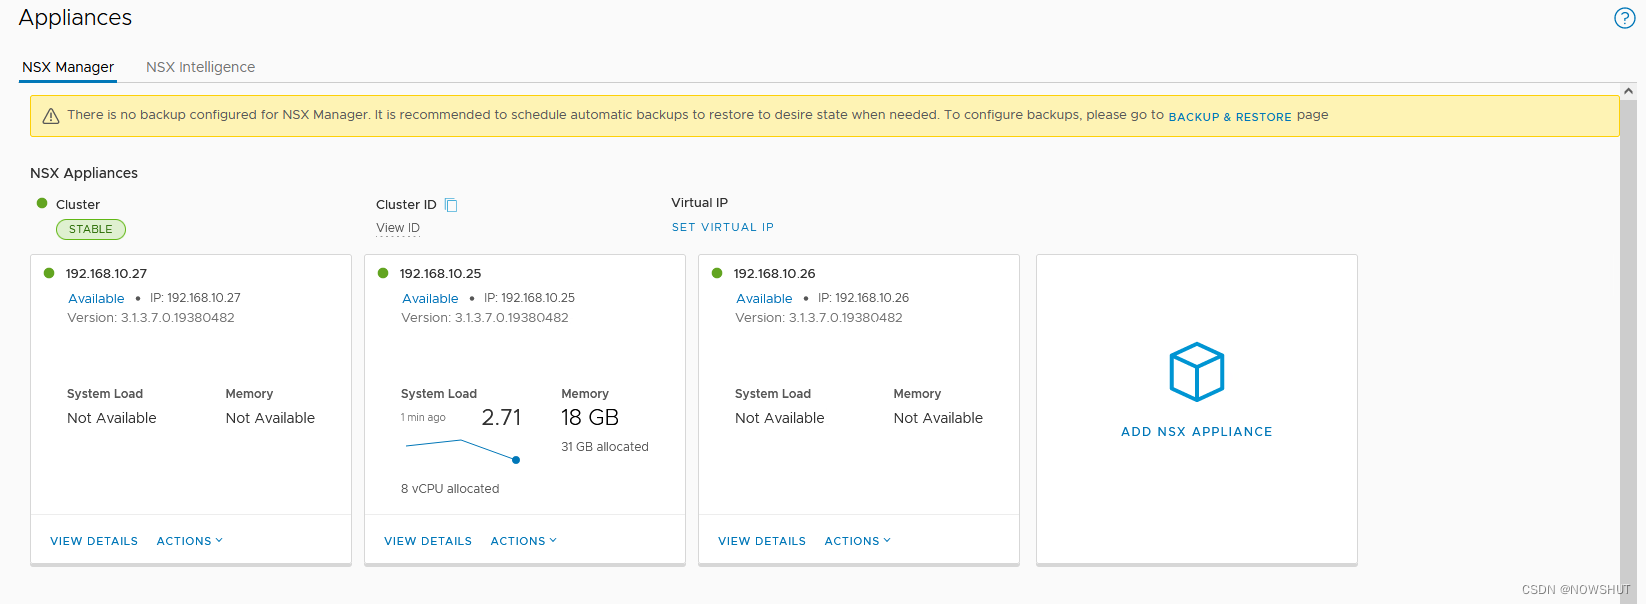Image resolution: width=1646 pixels, height=604 pixels.
Task: Click ADD NSX APPLIANCE
Action: click(x=1197, y=432)
